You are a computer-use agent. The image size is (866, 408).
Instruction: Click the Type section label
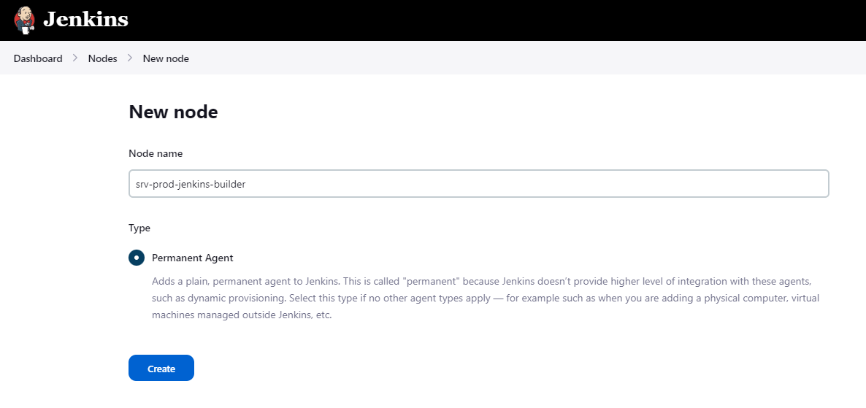pyautogui.click(x=140, y=228)
